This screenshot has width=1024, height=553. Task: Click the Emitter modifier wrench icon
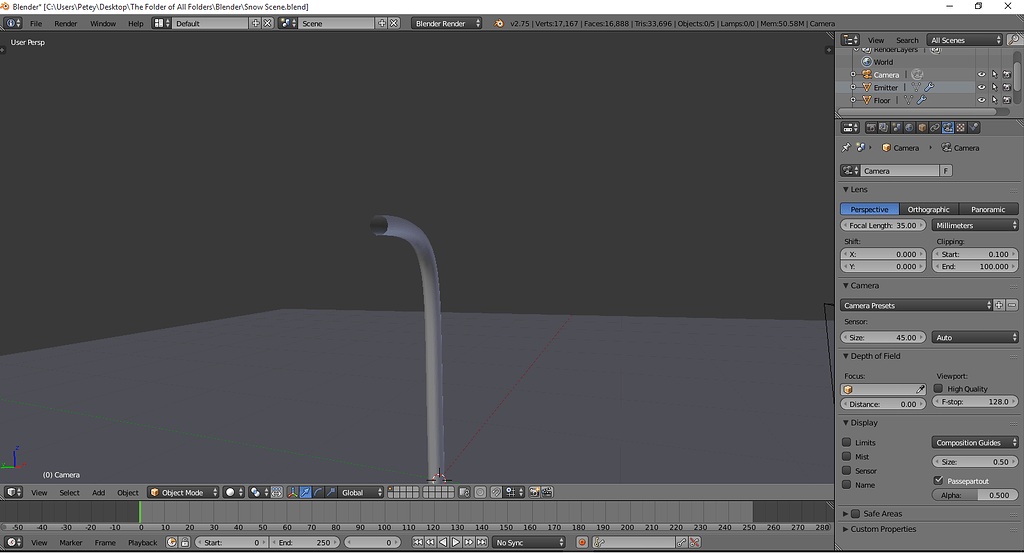[x=929, y=87]
